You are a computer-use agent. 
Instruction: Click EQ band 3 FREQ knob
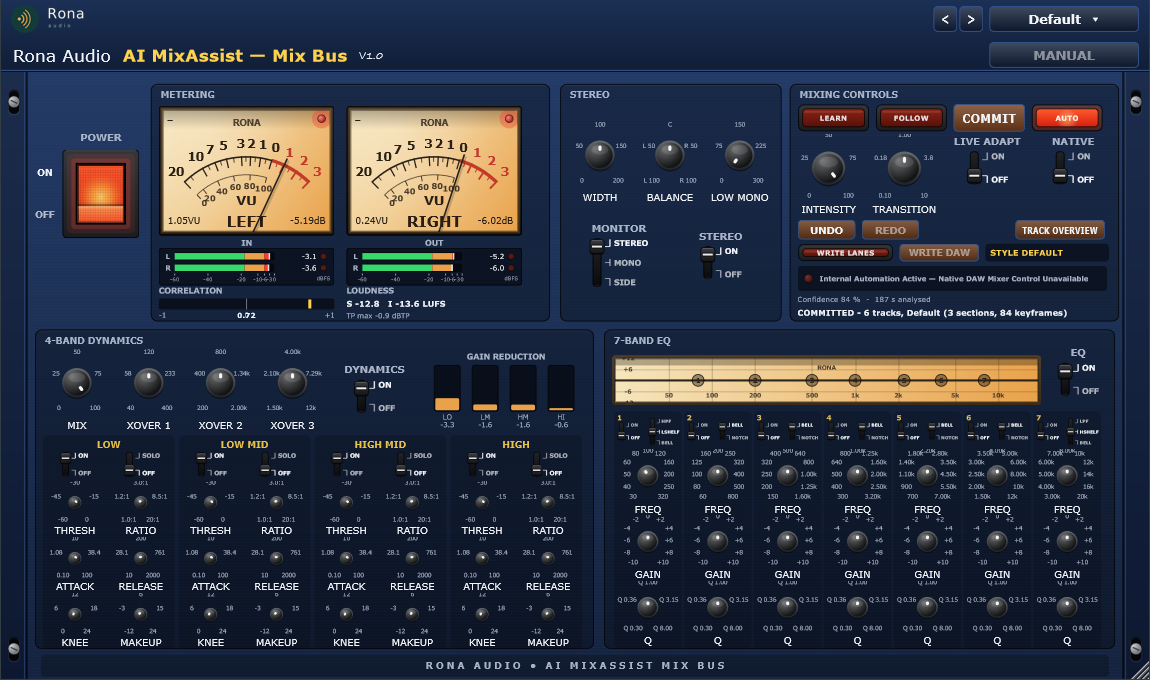[787, 475]
